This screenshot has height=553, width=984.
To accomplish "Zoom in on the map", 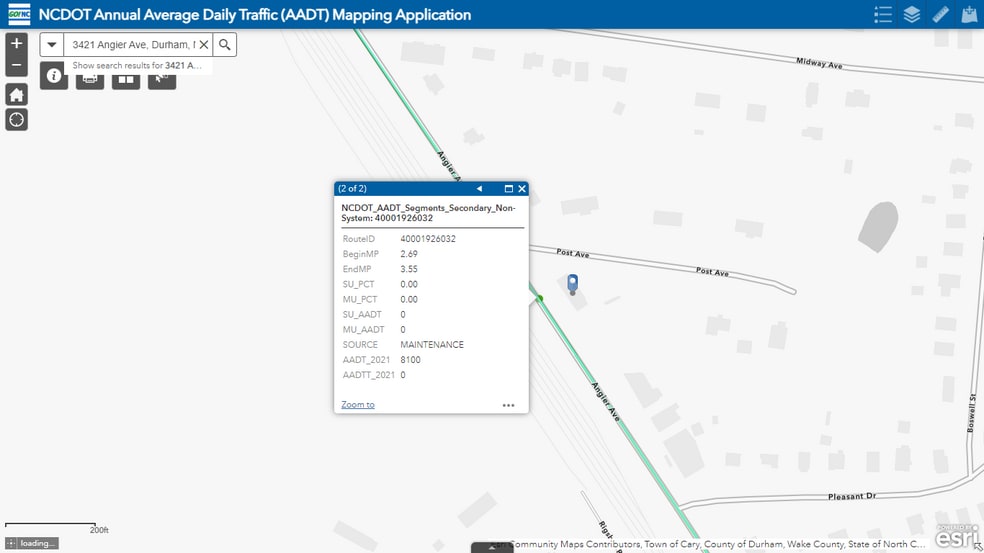I will pyautogui.click(x=16, y=43).
